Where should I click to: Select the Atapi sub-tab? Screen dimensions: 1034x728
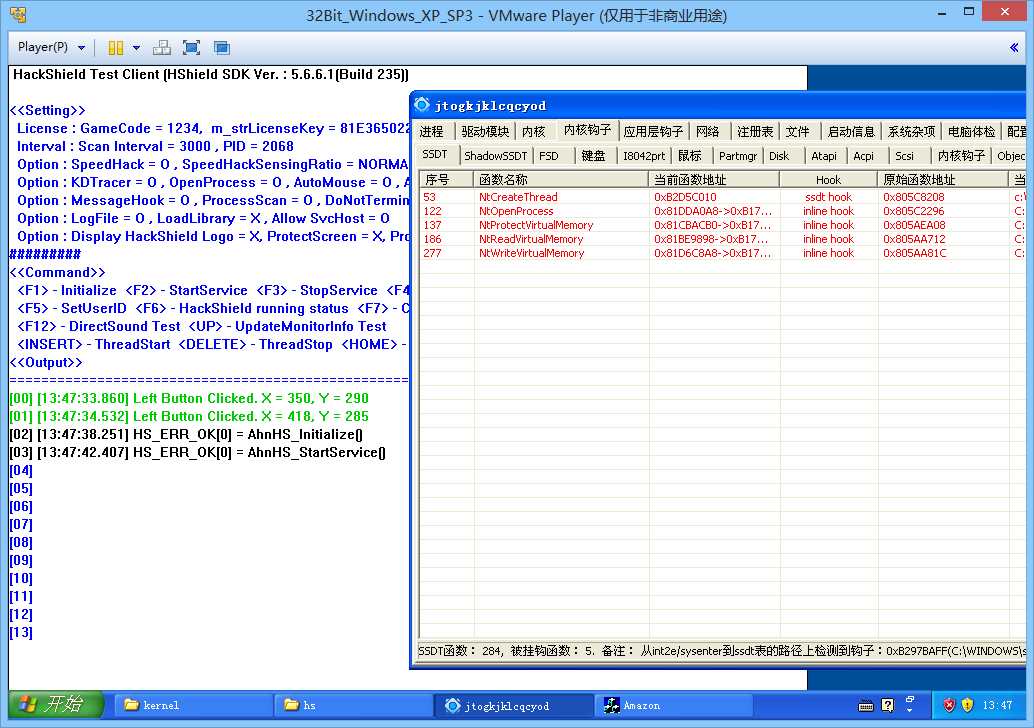click(824, 156)
